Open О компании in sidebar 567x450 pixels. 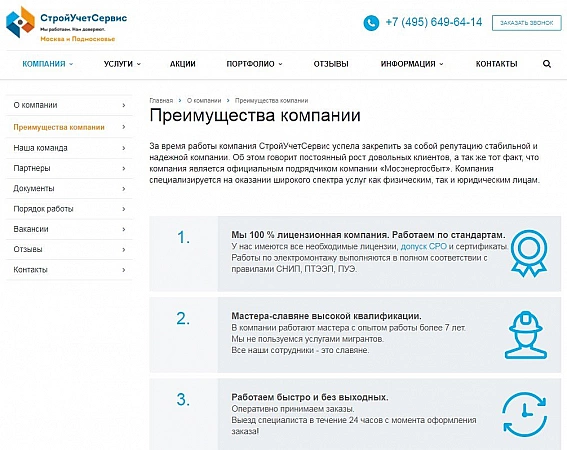coord(69,105)
